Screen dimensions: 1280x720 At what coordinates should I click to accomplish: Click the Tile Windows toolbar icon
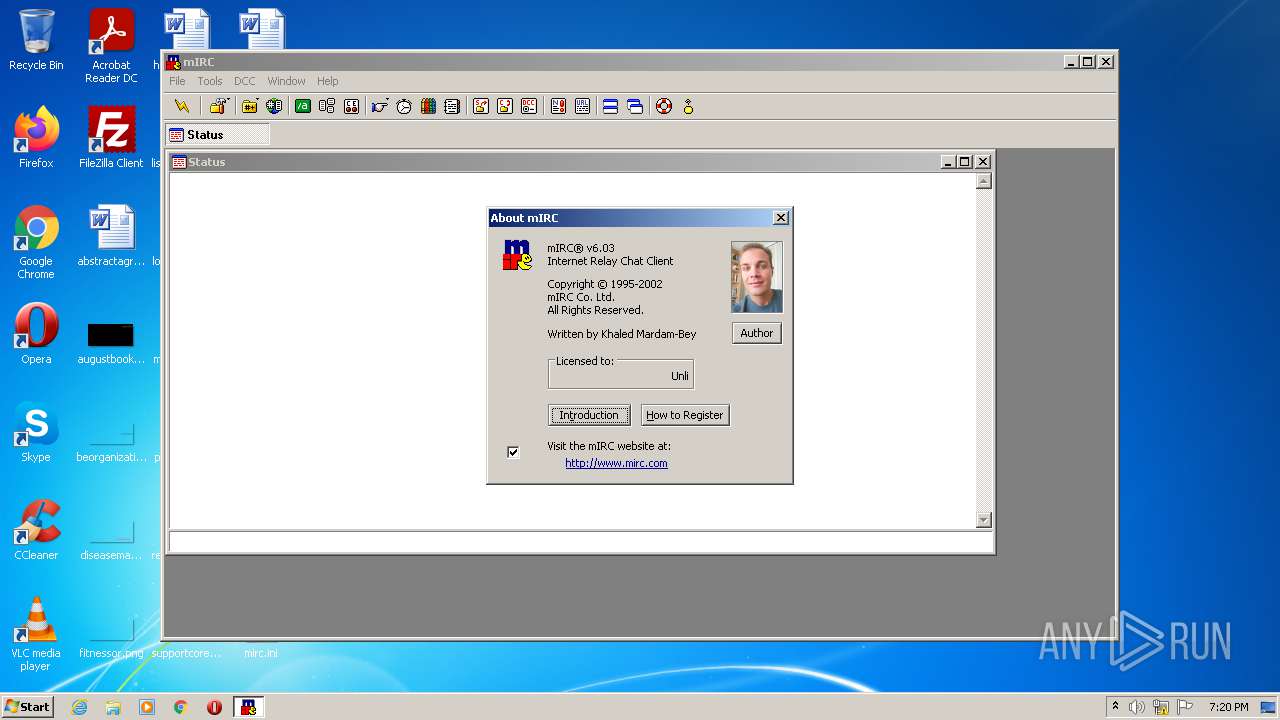[610, 106]
